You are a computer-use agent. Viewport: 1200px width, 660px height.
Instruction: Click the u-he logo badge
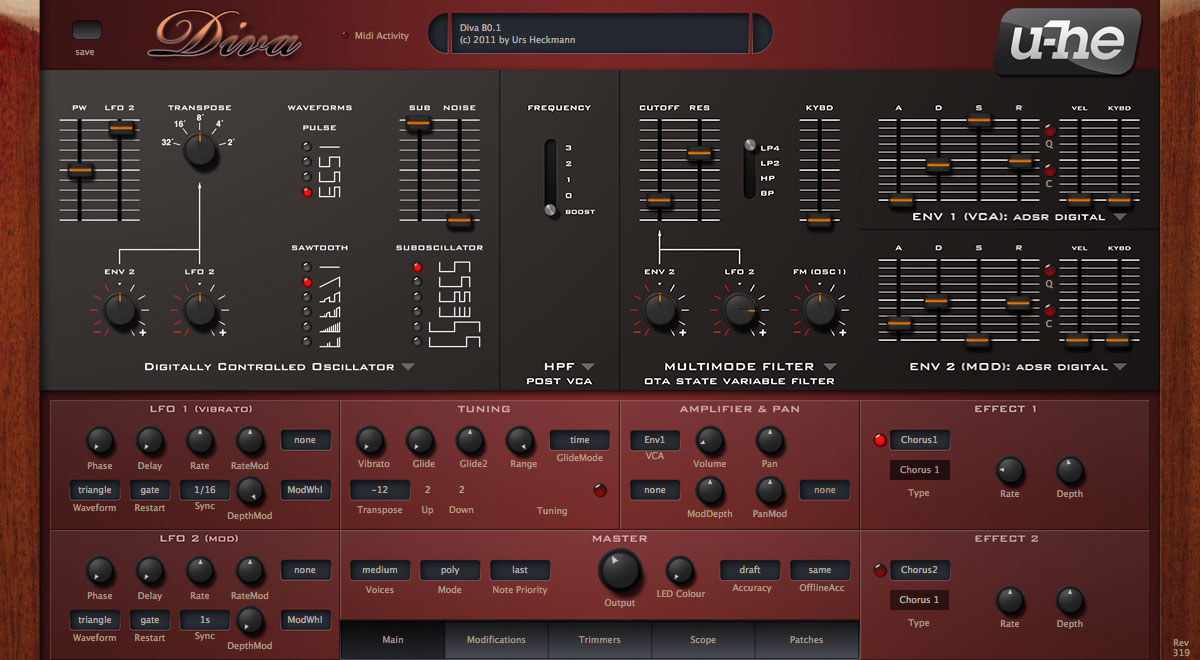[1066, 41]
